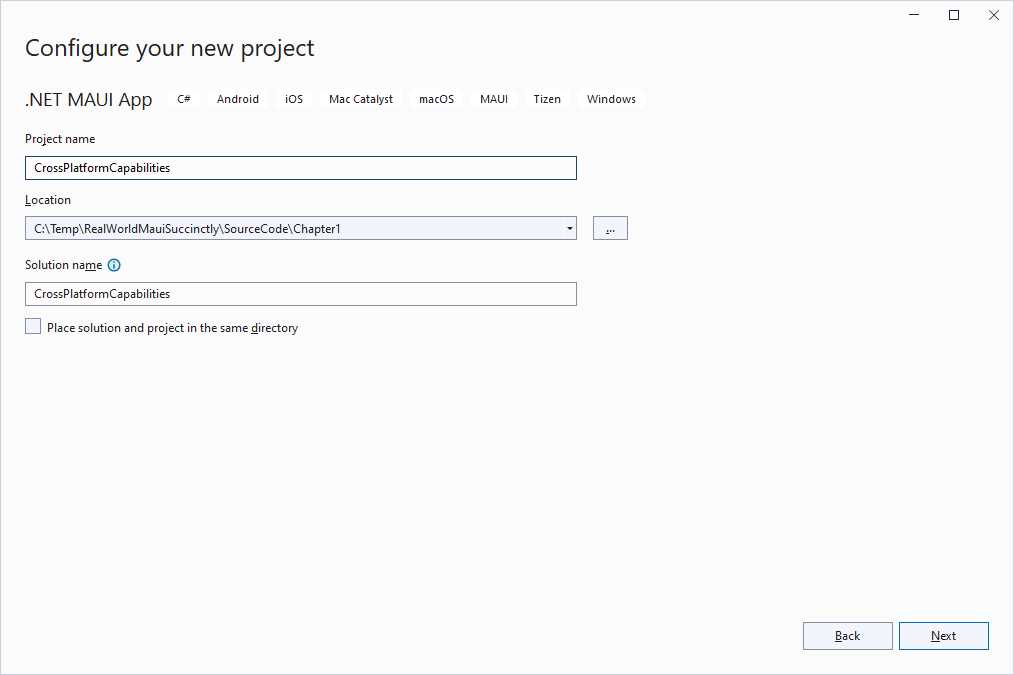Open the Location dropdown list

pos(569,228)
